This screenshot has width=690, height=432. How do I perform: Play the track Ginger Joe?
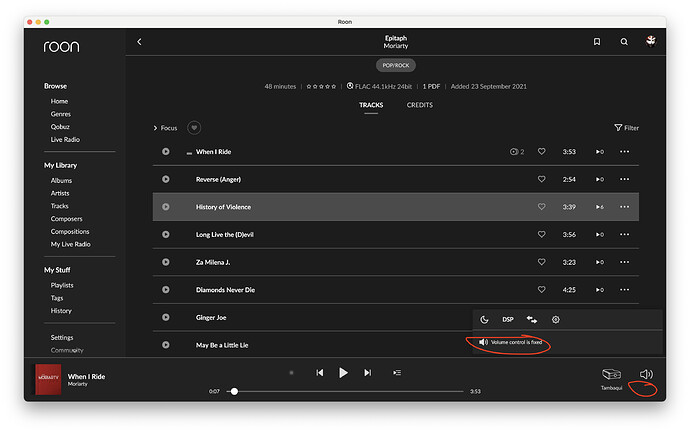pos(165,317)
